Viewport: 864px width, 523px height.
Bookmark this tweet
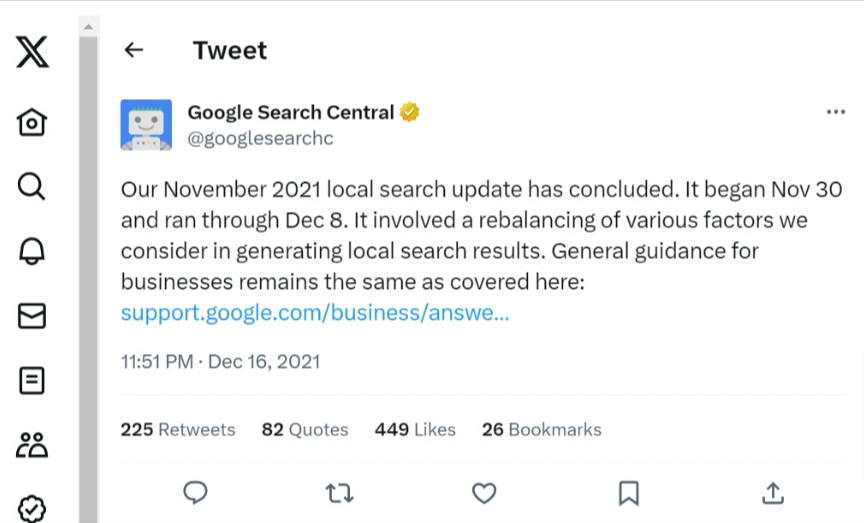(628, 492)
